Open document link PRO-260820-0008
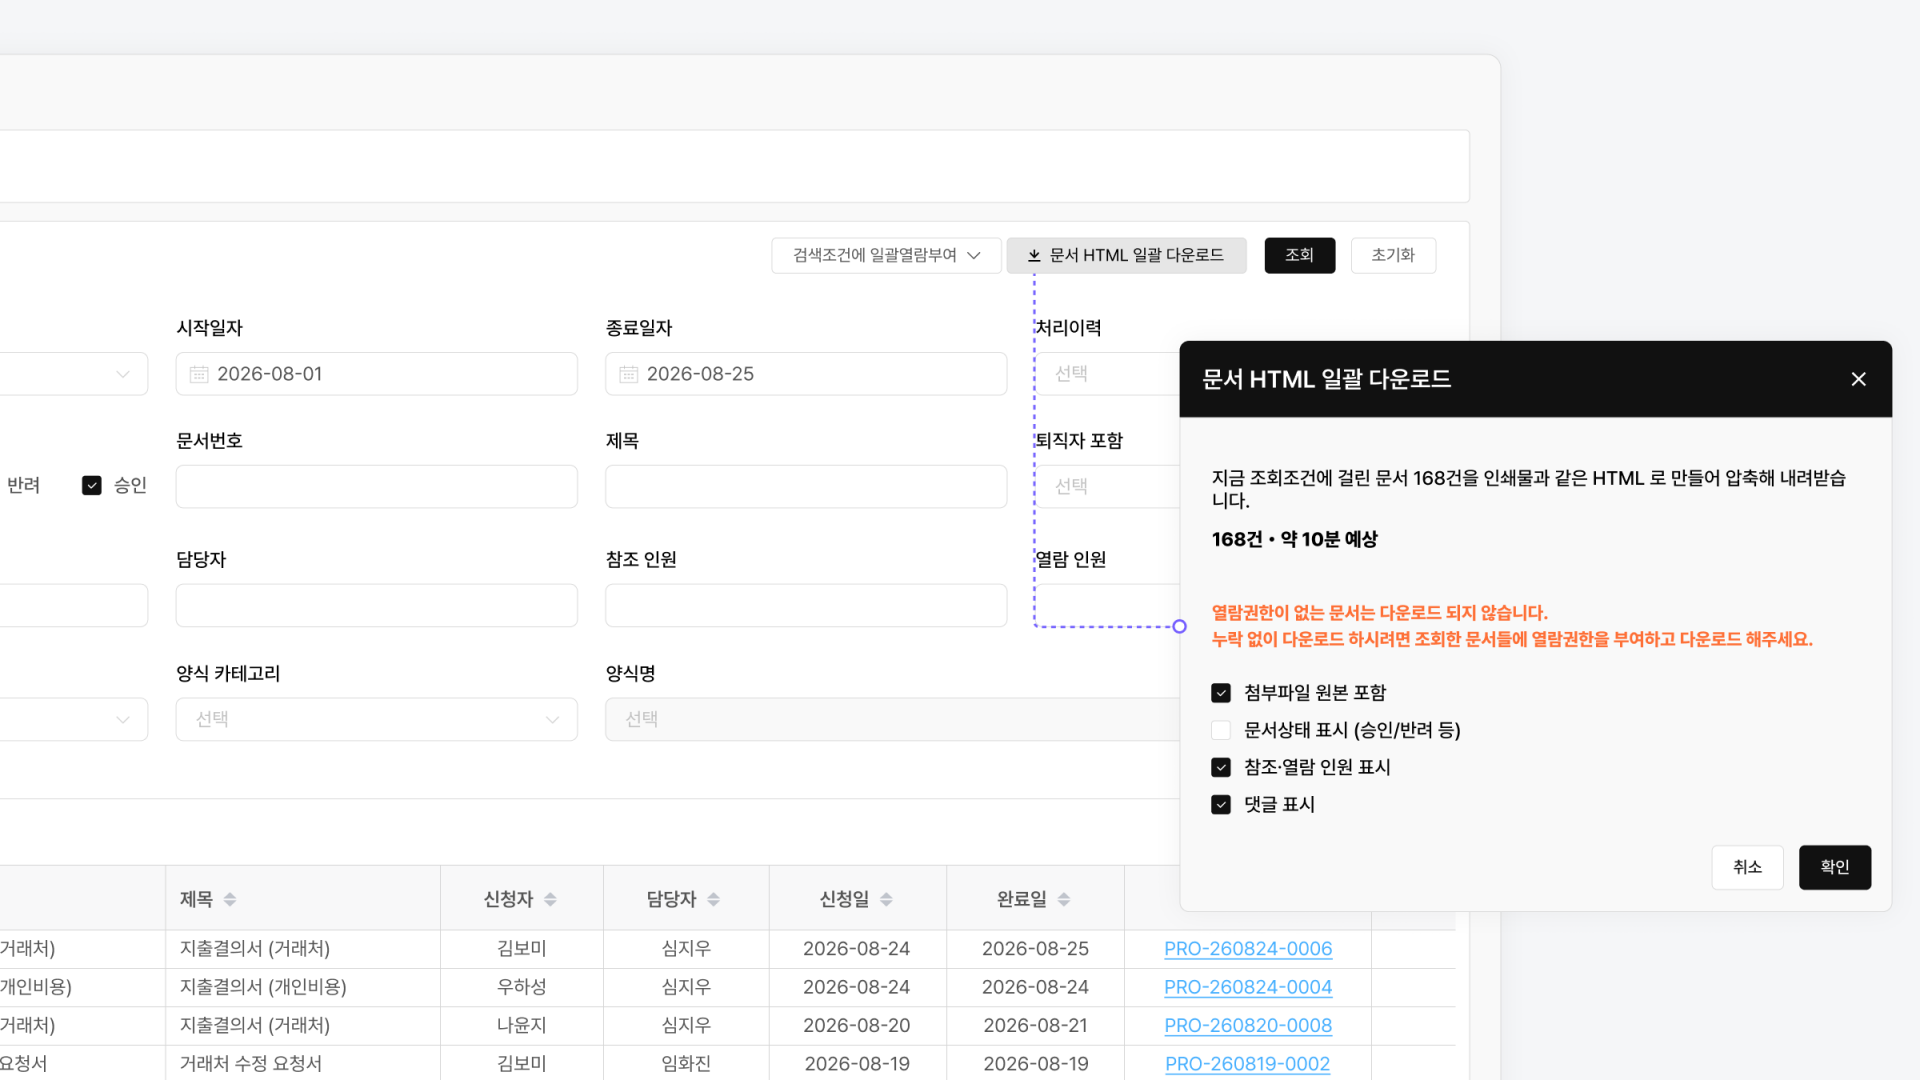This screenshot has width=1920, height=1080. [x=1248, y=1025]
